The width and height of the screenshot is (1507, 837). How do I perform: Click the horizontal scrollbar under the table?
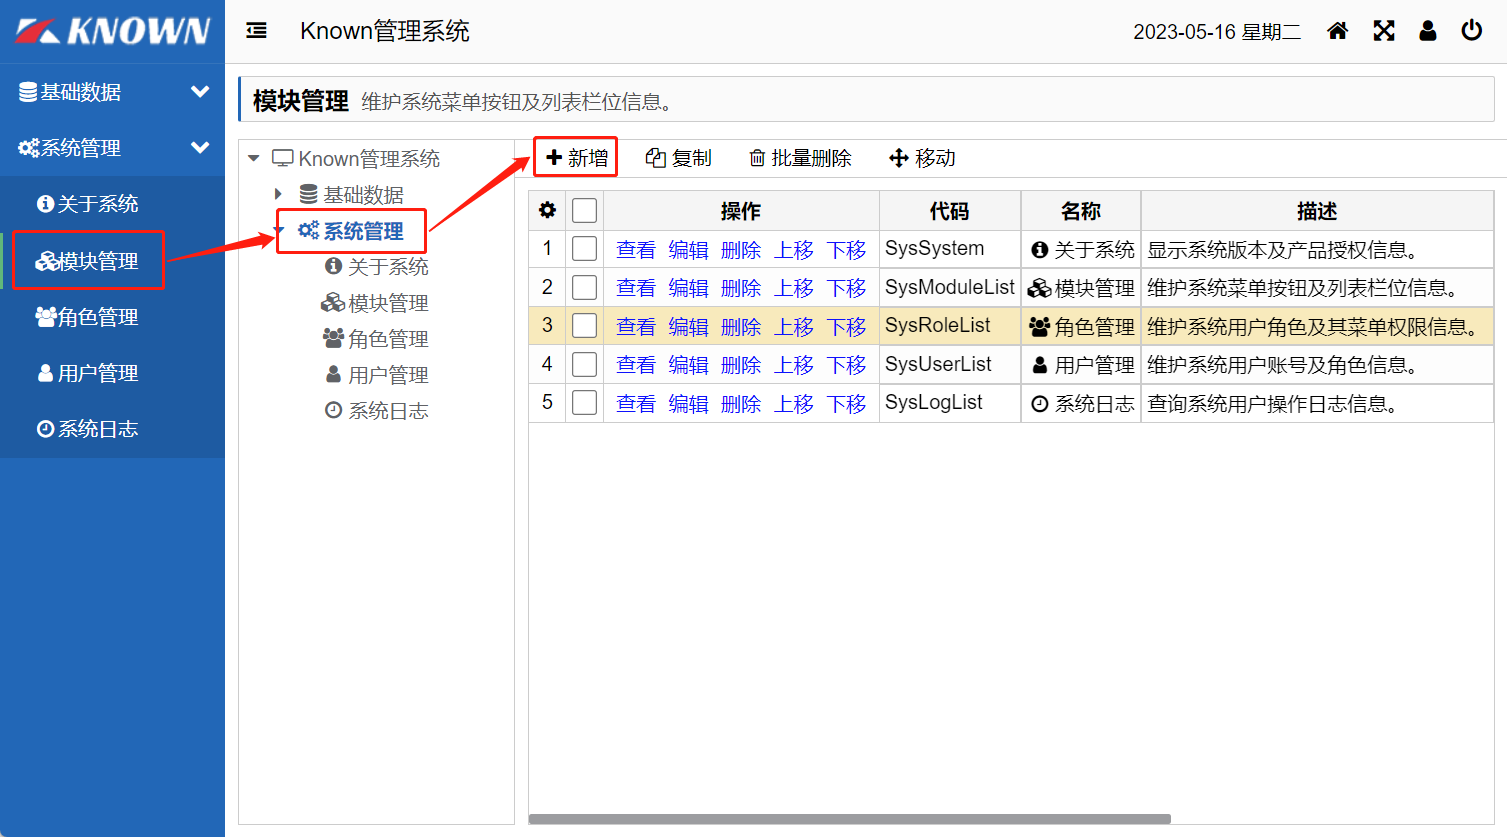850,819
